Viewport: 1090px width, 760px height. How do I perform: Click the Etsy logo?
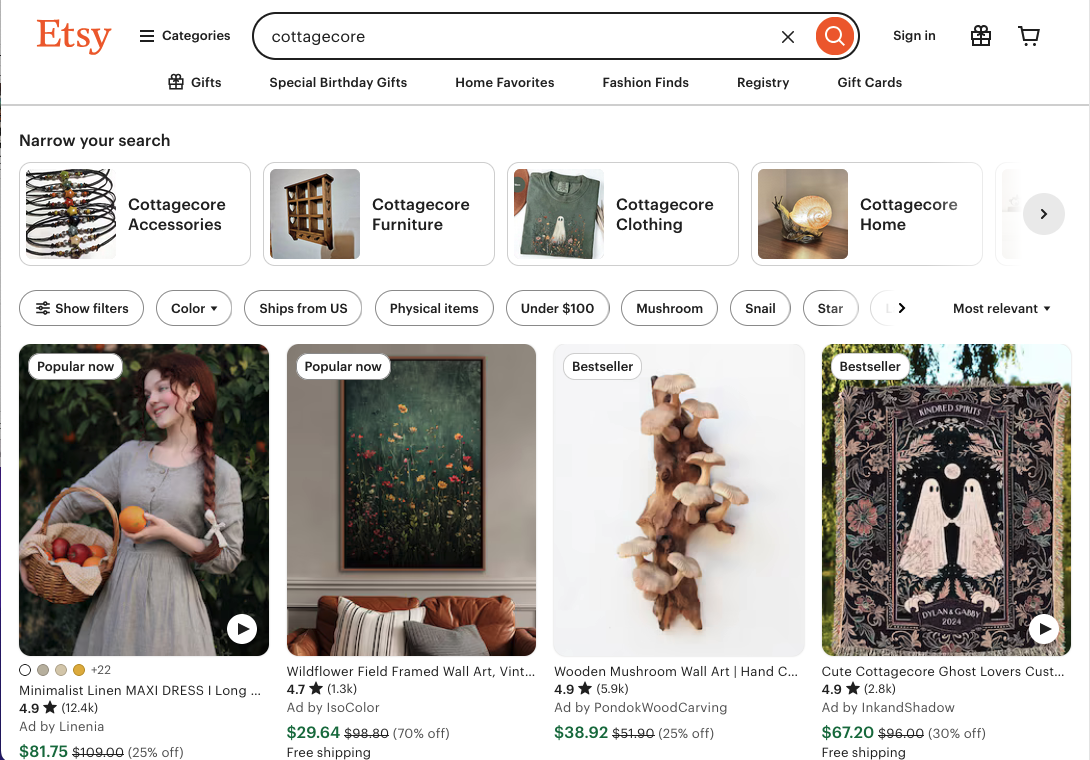(73, 36)
